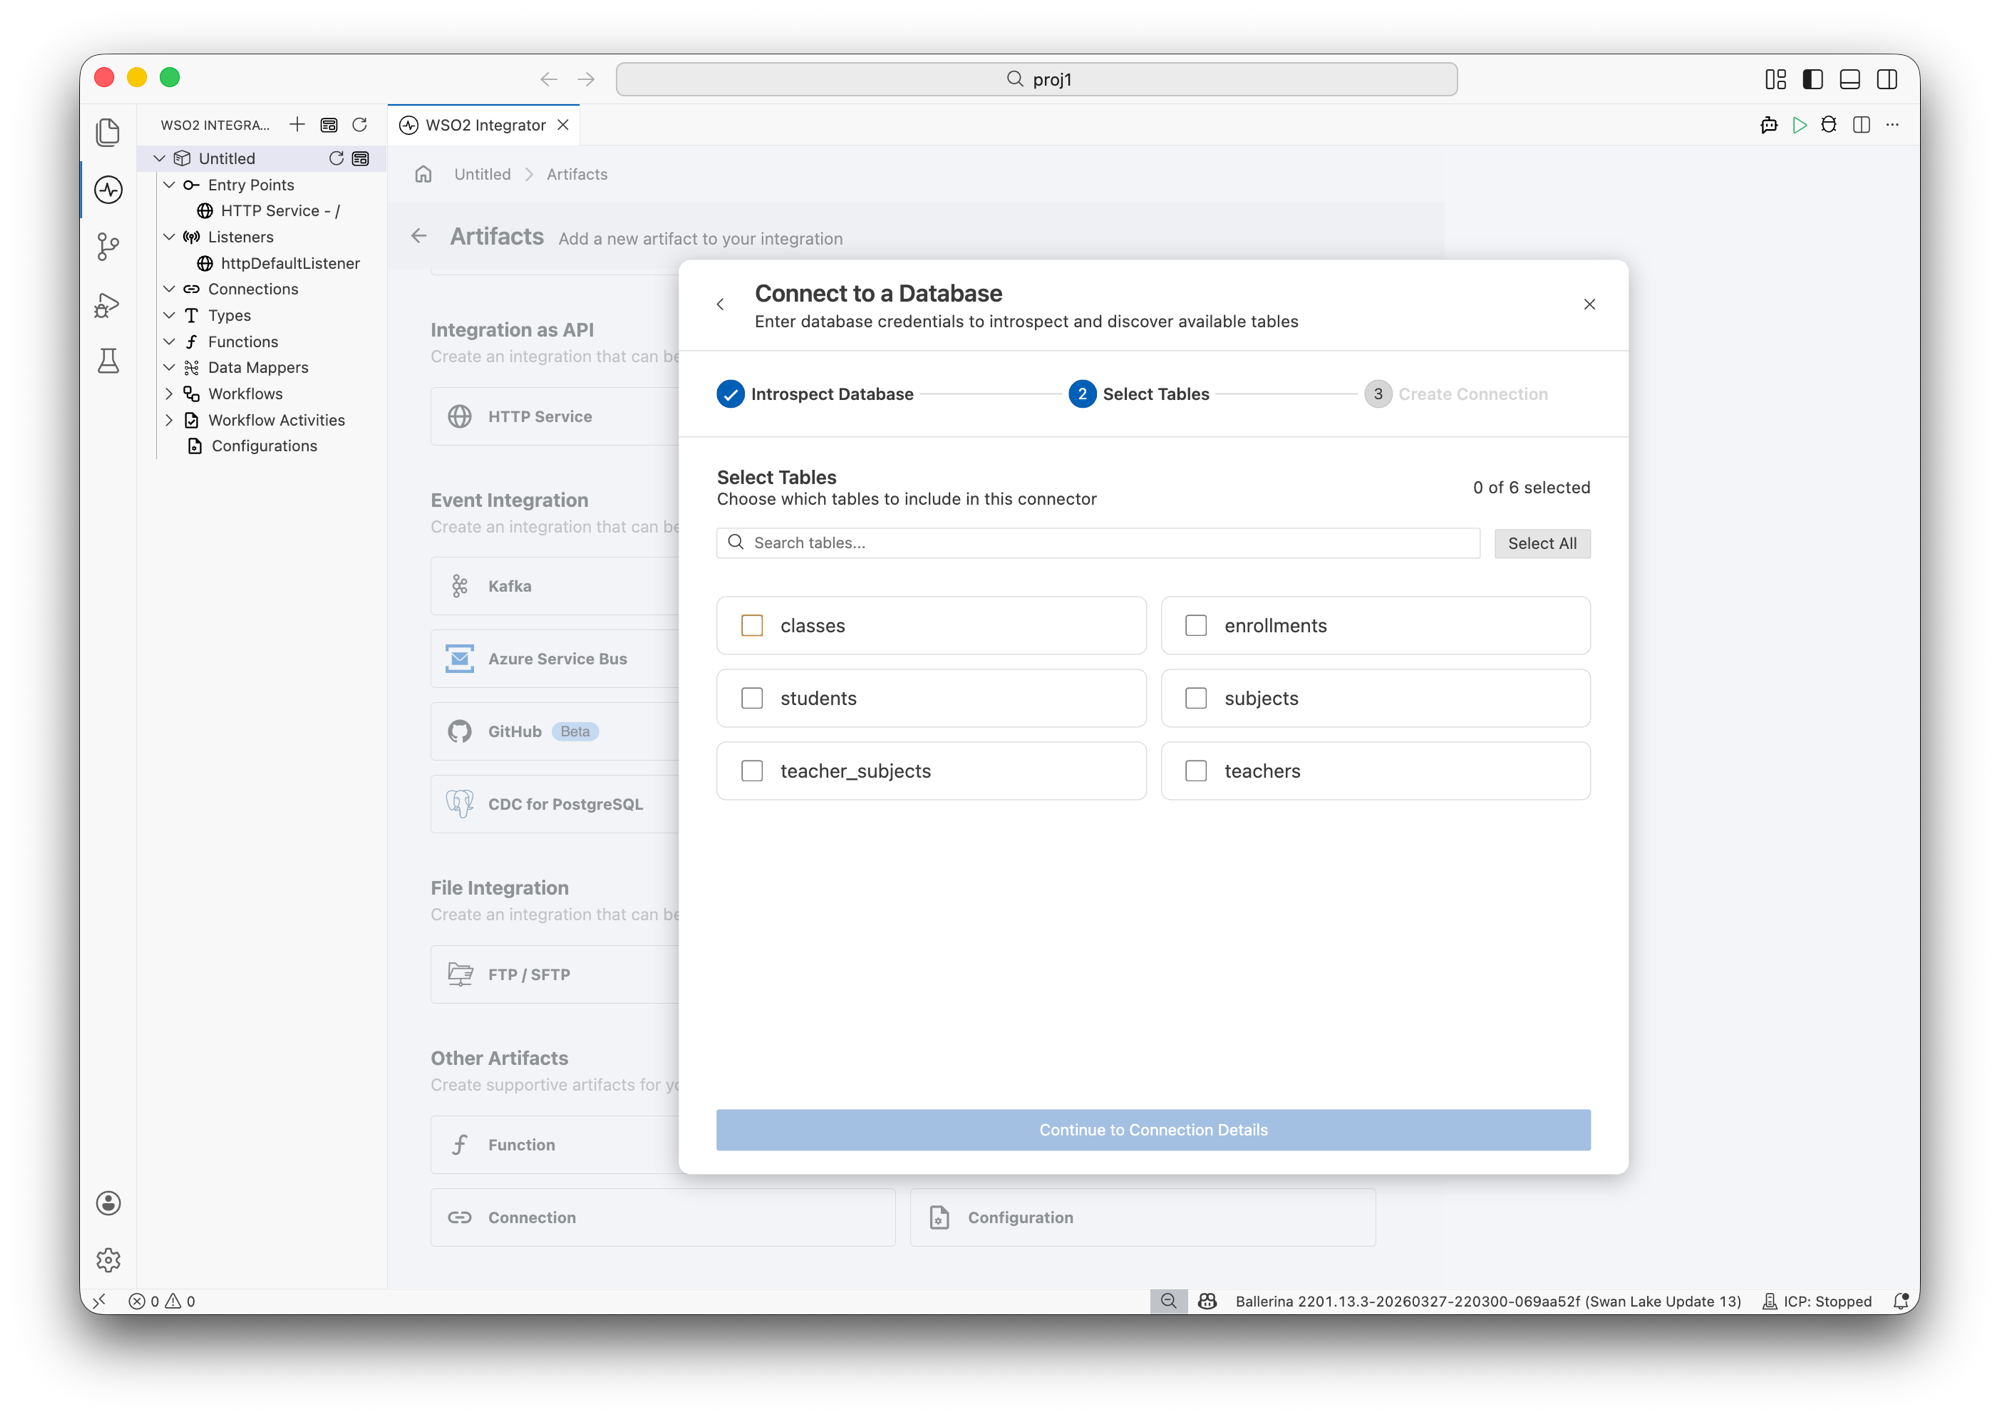2000x1420 pixels.
Task: Close the WSO2 Integrator tab
Action: pyautogui.click(x=563, y=125)
